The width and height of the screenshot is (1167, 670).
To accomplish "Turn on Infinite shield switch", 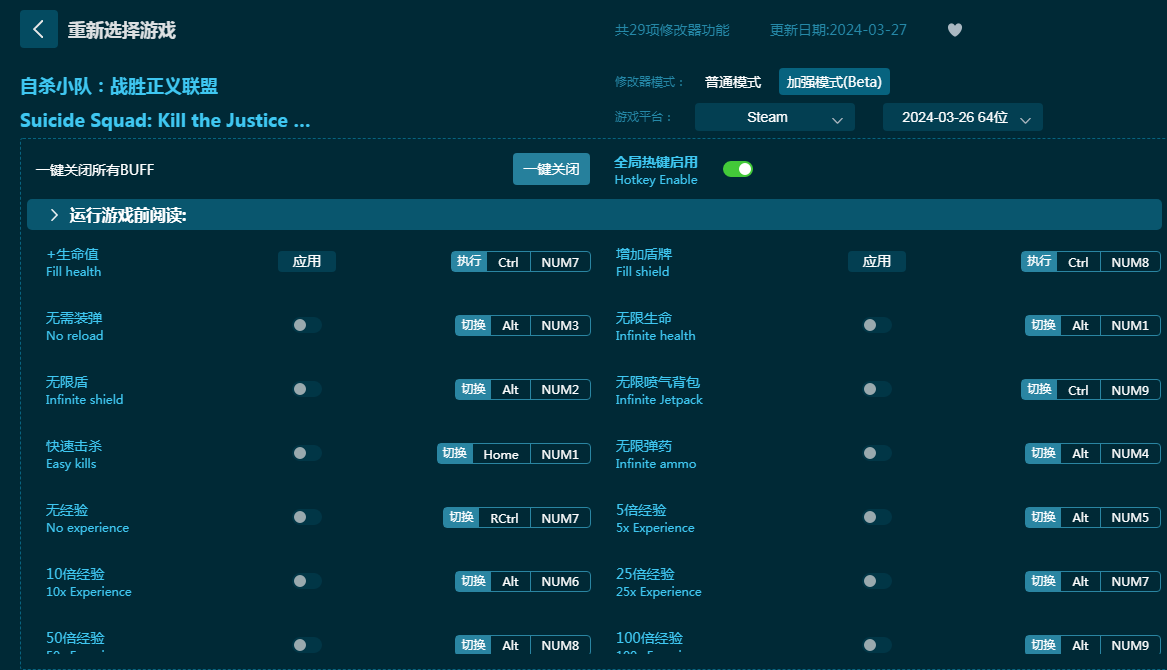I will (307, 389).
